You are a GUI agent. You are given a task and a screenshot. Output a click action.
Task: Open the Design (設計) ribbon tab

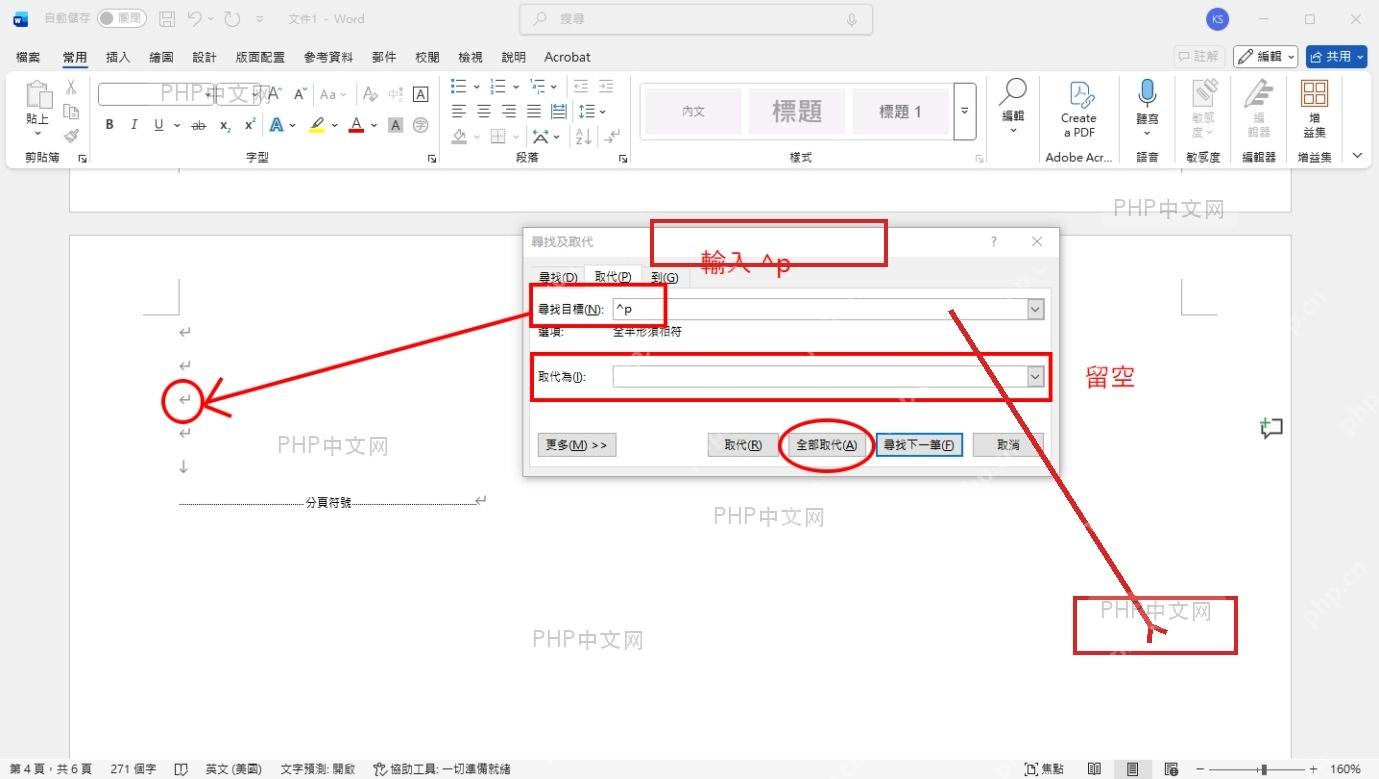pos(204,57)
